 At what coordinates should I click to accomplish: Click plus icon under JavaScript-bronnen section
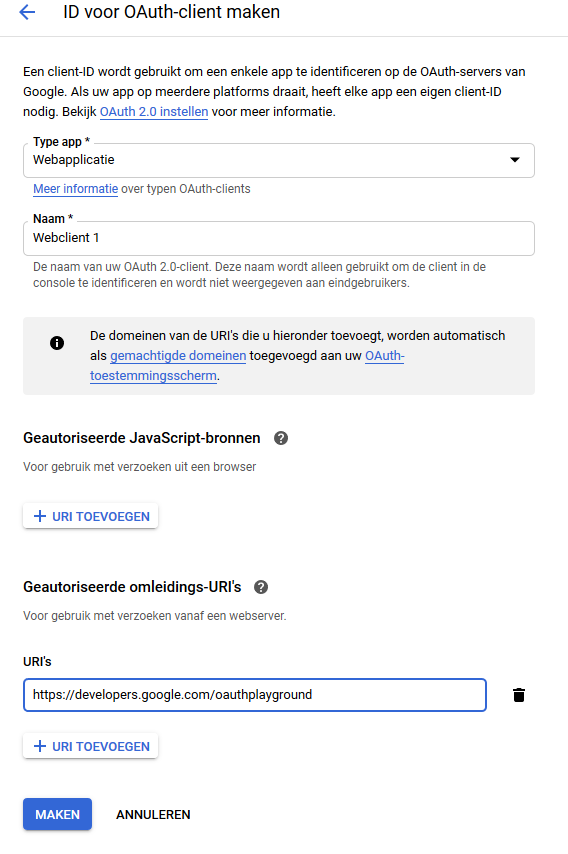coord(40,516)
